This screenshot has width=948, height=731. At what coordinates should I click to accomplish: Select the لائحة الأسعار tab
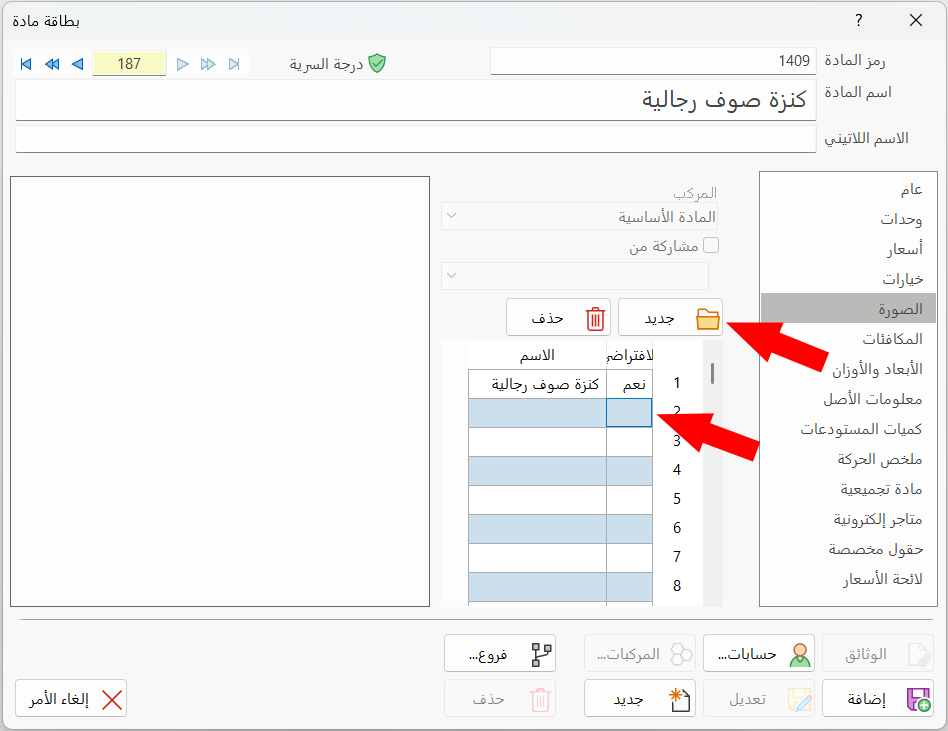[x=848, y=579]
